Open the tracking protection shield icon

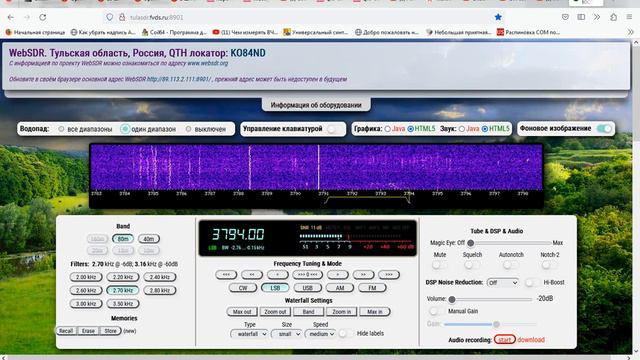pos(109,17)
